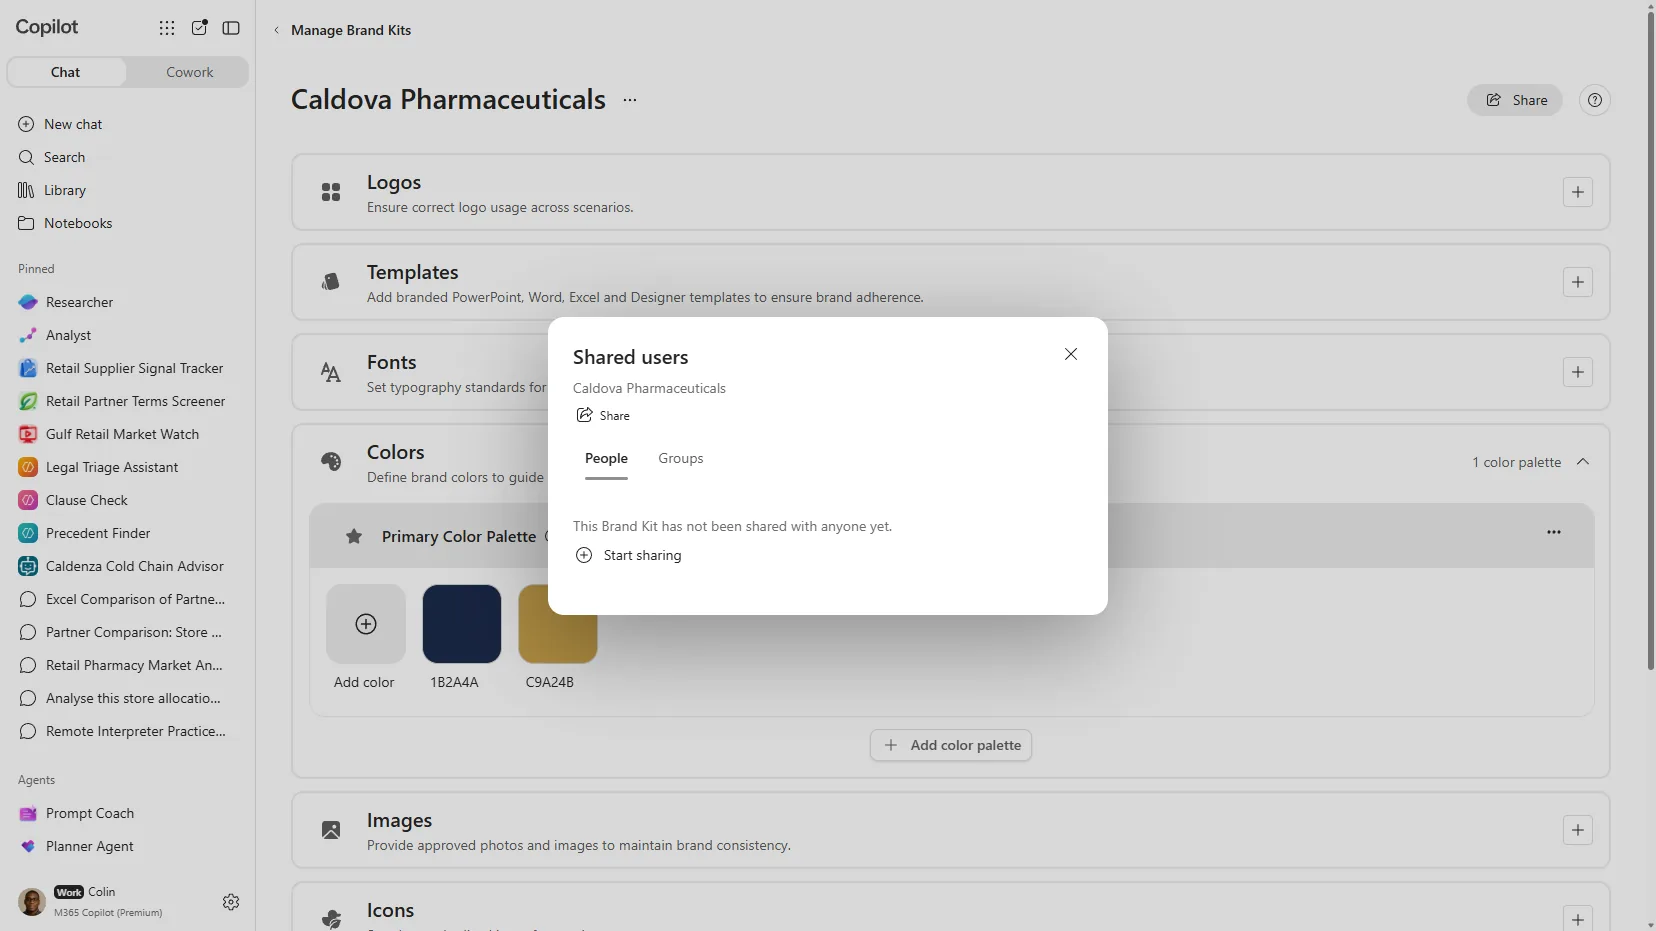Image resolution: width=1656 pixels, height=931 pixels.
Task: Click the top-right Share button
Action: (1515, 100)
